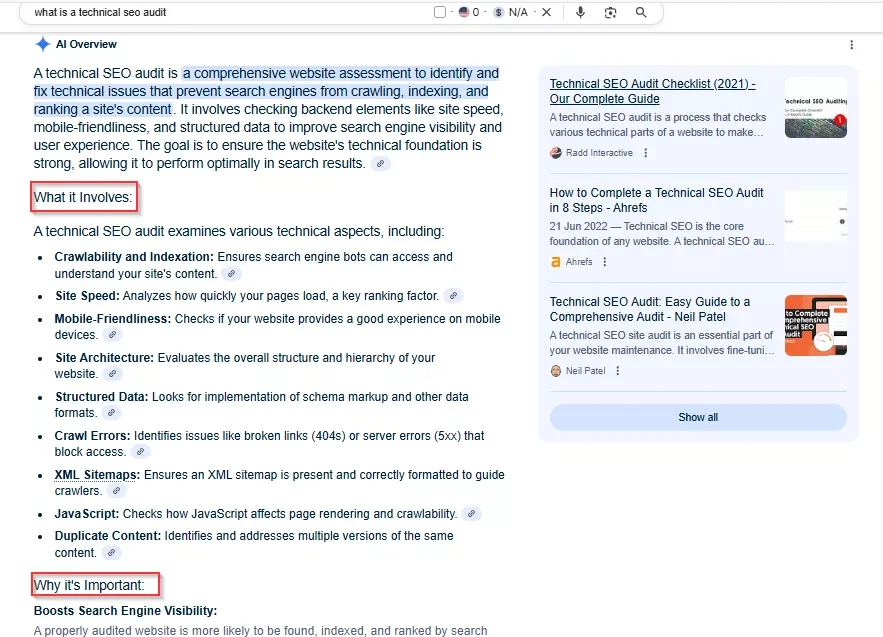Click the AI Overview sparkle icon
This screenshot has height=637, width=883.
pyautogui.click(x=43, y=43)
